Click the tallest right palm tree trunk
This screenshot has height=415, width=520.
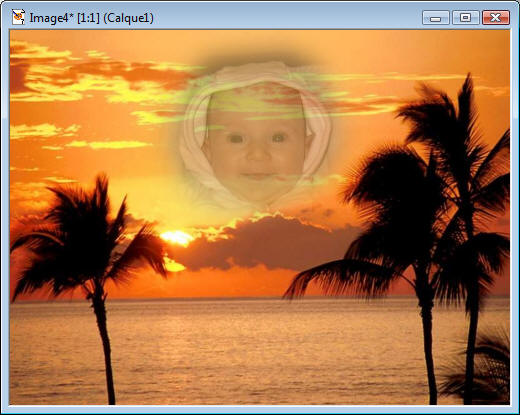pos(472,333)
